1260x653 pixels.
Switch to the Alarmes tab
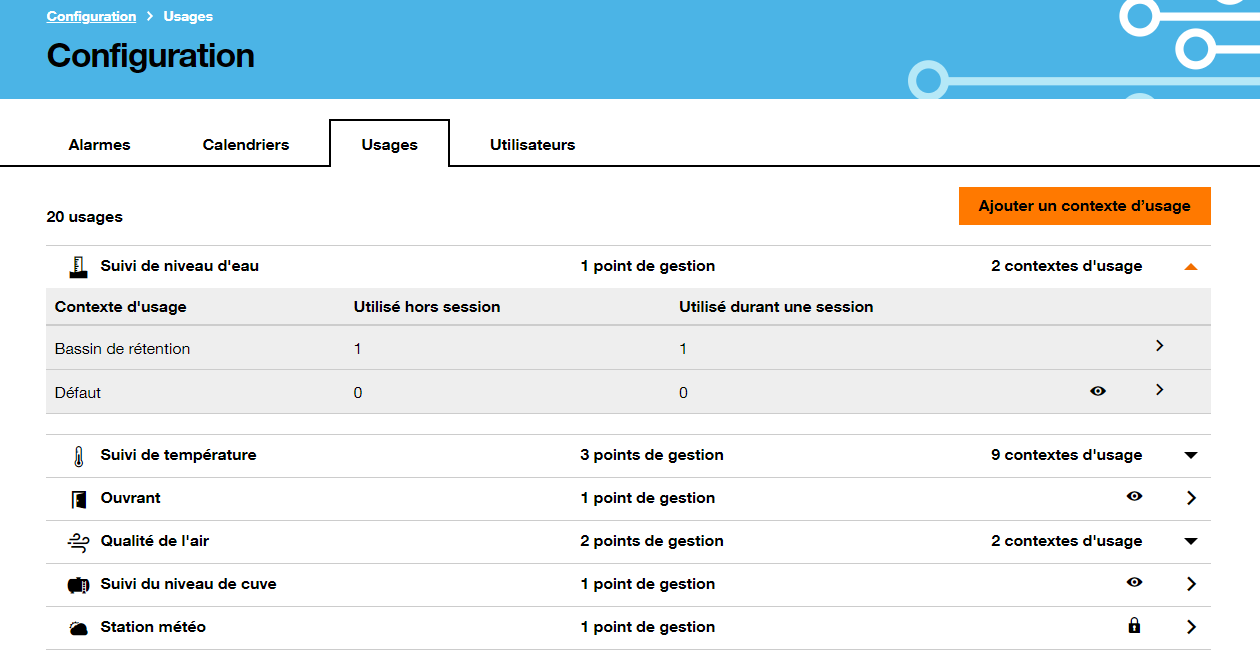coord(99,144)
